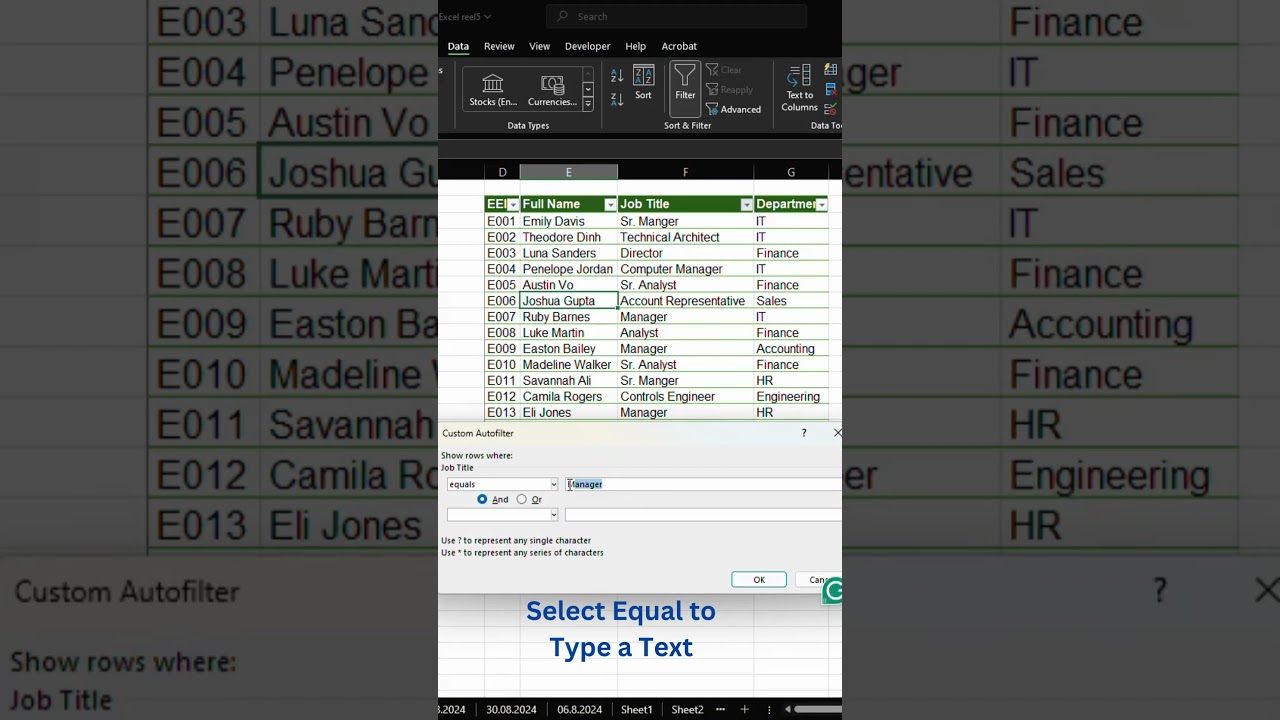Open the Job Title filter dropdown
Screen dimensions: 1280x720
tap(746, 205)
